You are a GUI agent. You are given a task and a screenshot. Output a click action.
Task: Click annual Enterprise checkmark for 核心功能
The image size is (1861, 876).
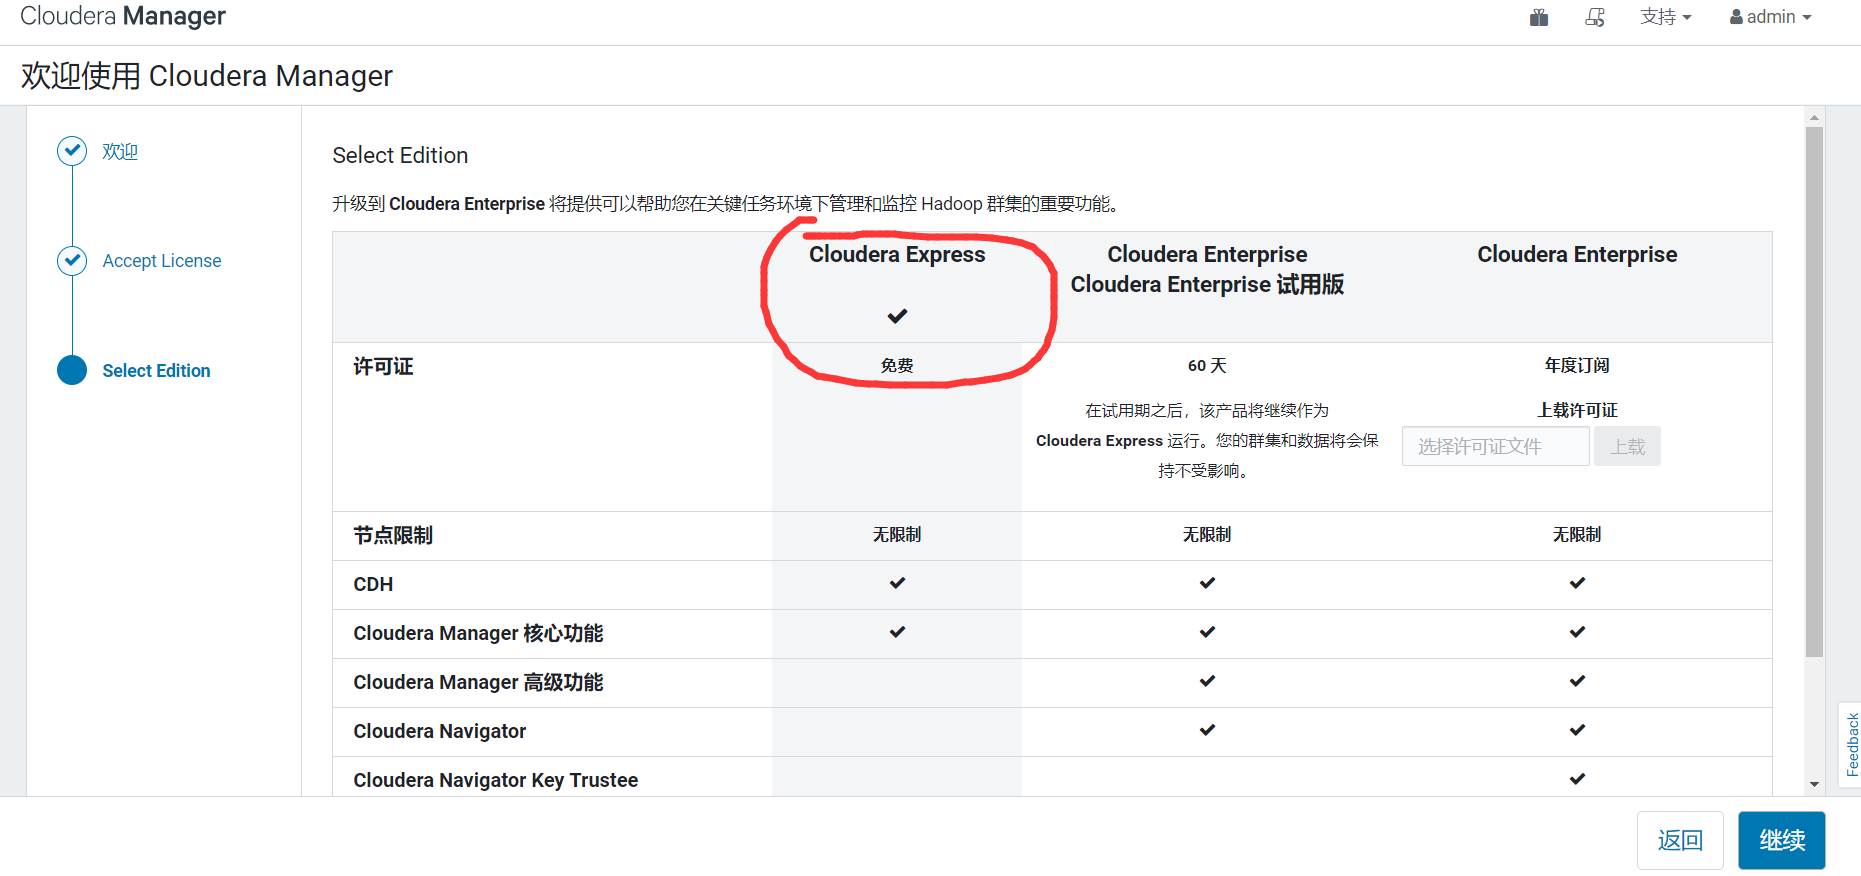(1577, 632)
